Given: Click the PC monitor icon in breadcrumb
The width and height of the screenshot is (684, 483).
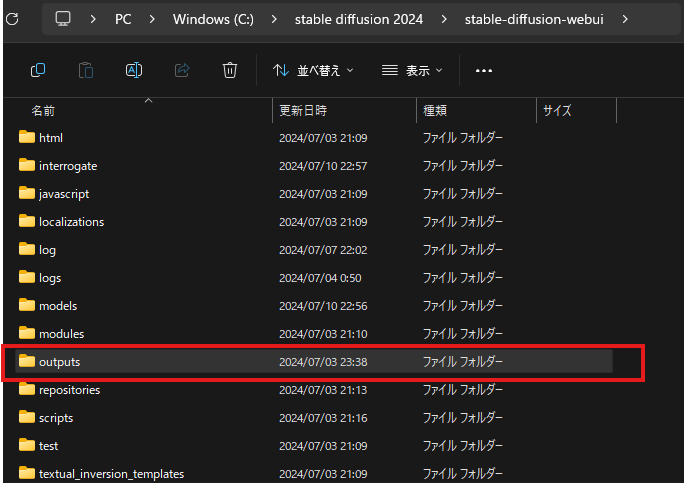Looking at the screenshot, I should point(62,19).
